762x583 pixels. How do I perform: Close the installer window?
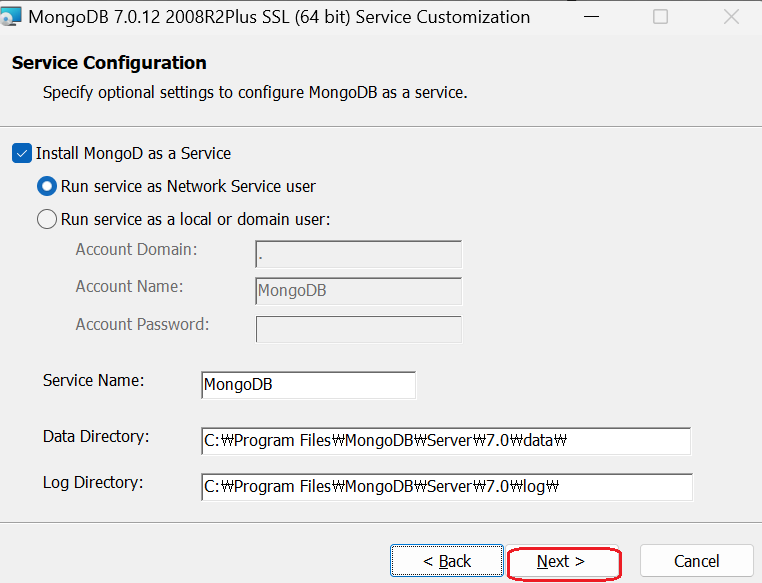[731, 17]
